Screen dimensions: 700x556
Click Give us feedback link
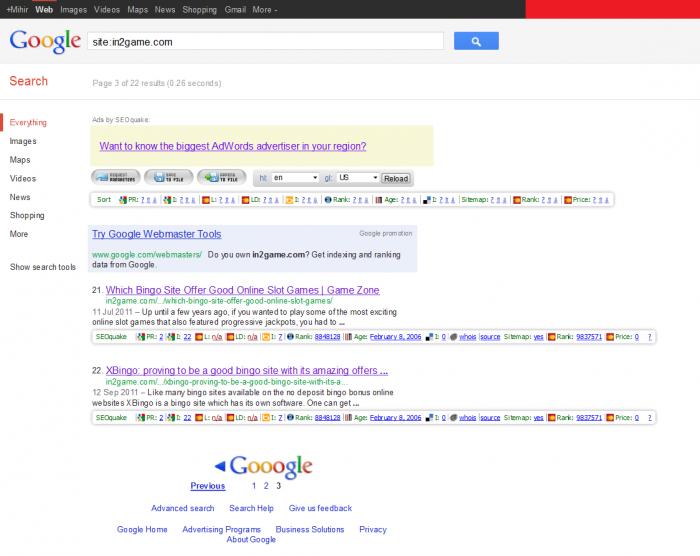tap(320, 508)
